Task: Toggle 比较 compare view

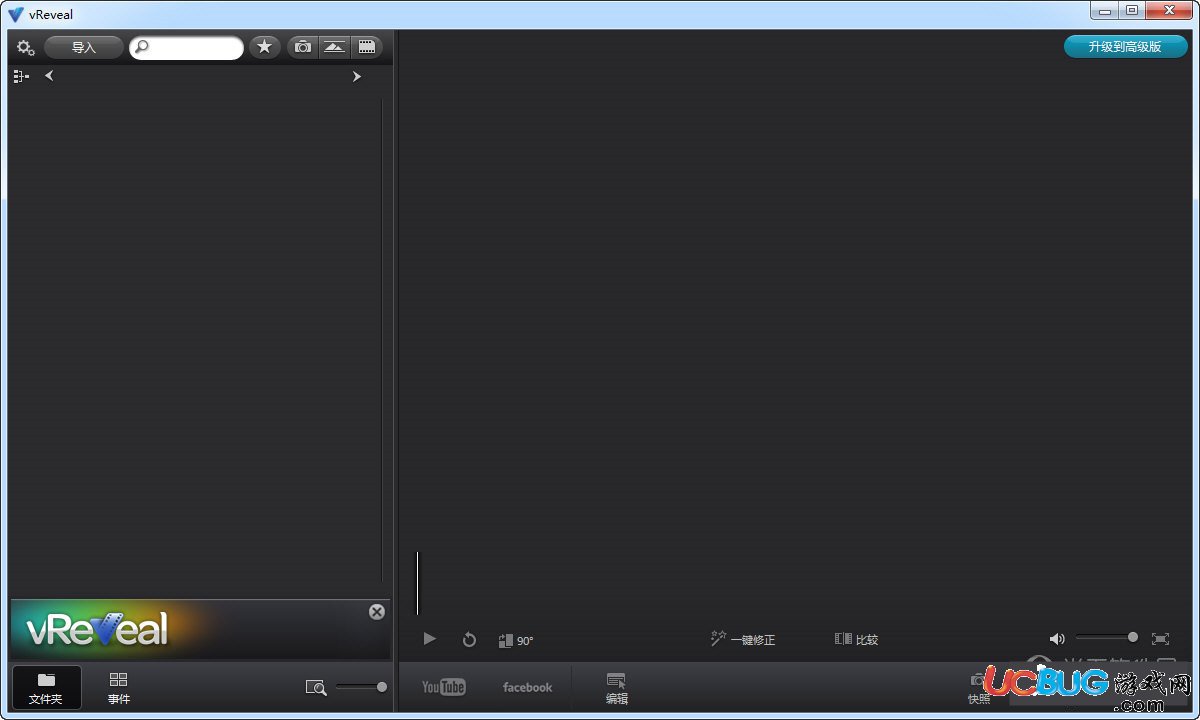Action: pos(856,639)
